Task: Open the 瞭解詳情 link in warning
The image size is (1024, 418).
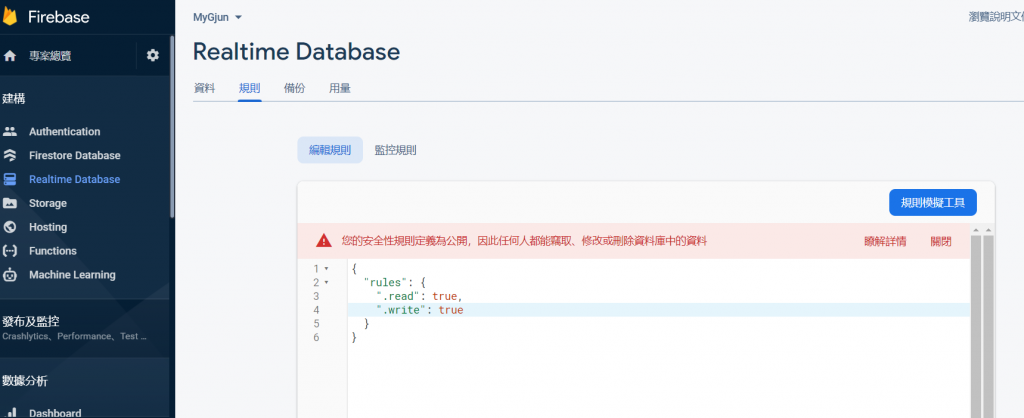Action: click(x=885, y=241)
